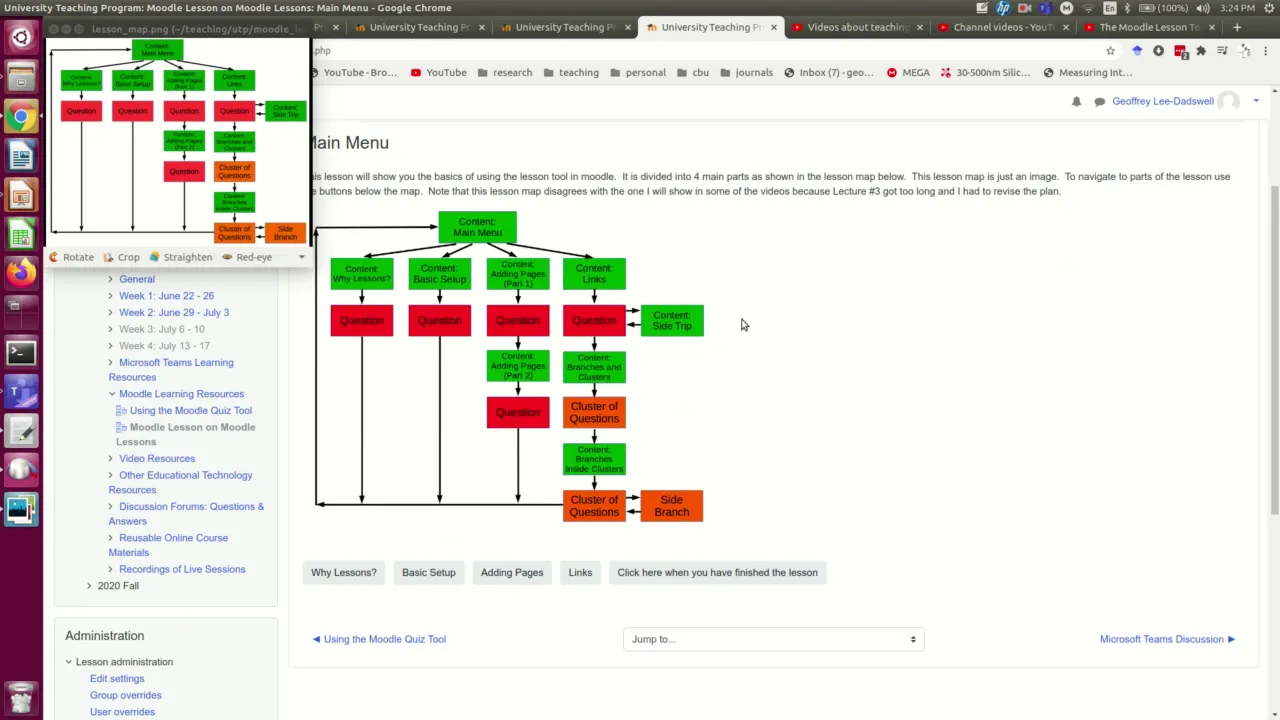The height and width of the screenshot is (720, 1280).
Task: Open the Ubuntu dash launcher
Action: coord(21,38)
